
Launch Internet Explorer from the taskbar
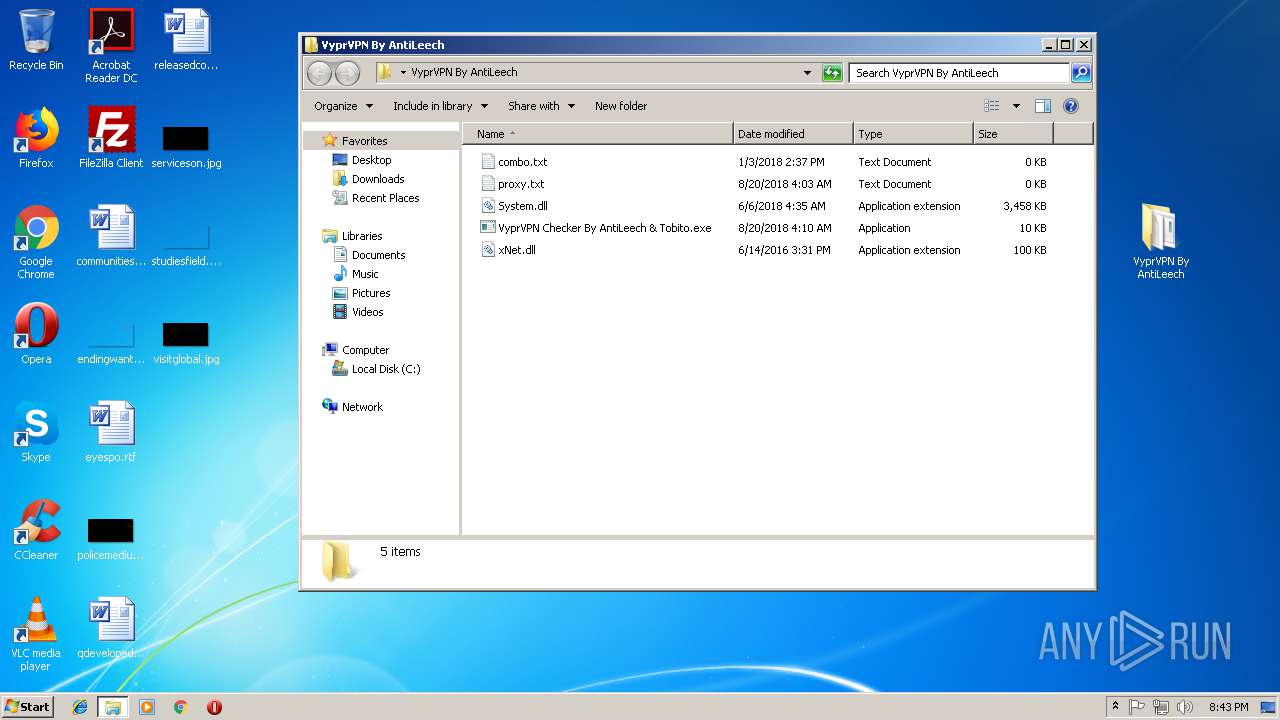coord(81,707)
